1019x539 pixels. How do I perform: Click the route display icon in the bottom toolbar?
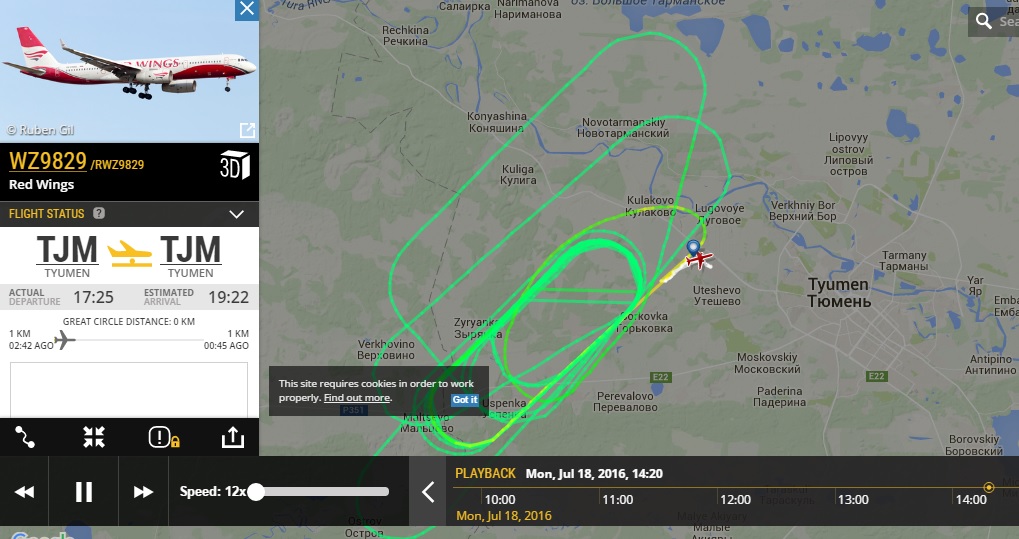point(25,437)
